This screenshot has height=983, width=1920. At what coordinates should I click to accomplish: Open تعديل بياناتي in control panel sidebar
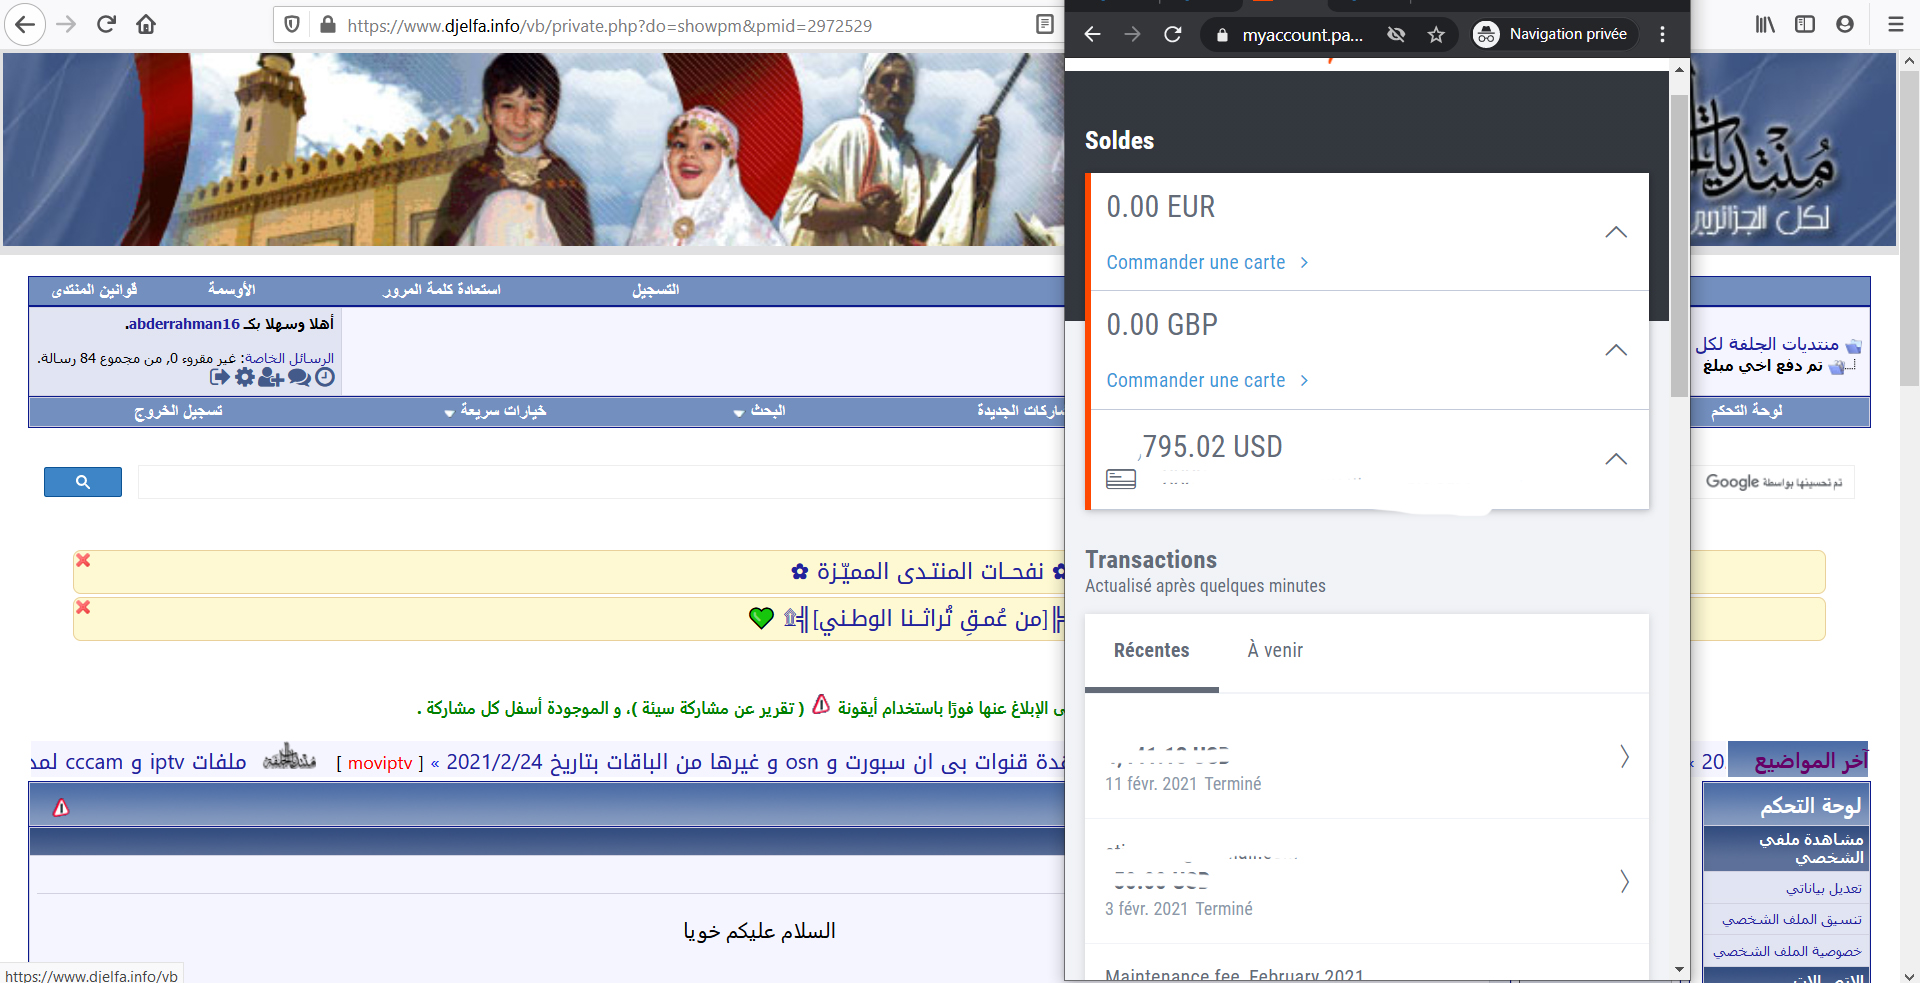(1824, 888)
